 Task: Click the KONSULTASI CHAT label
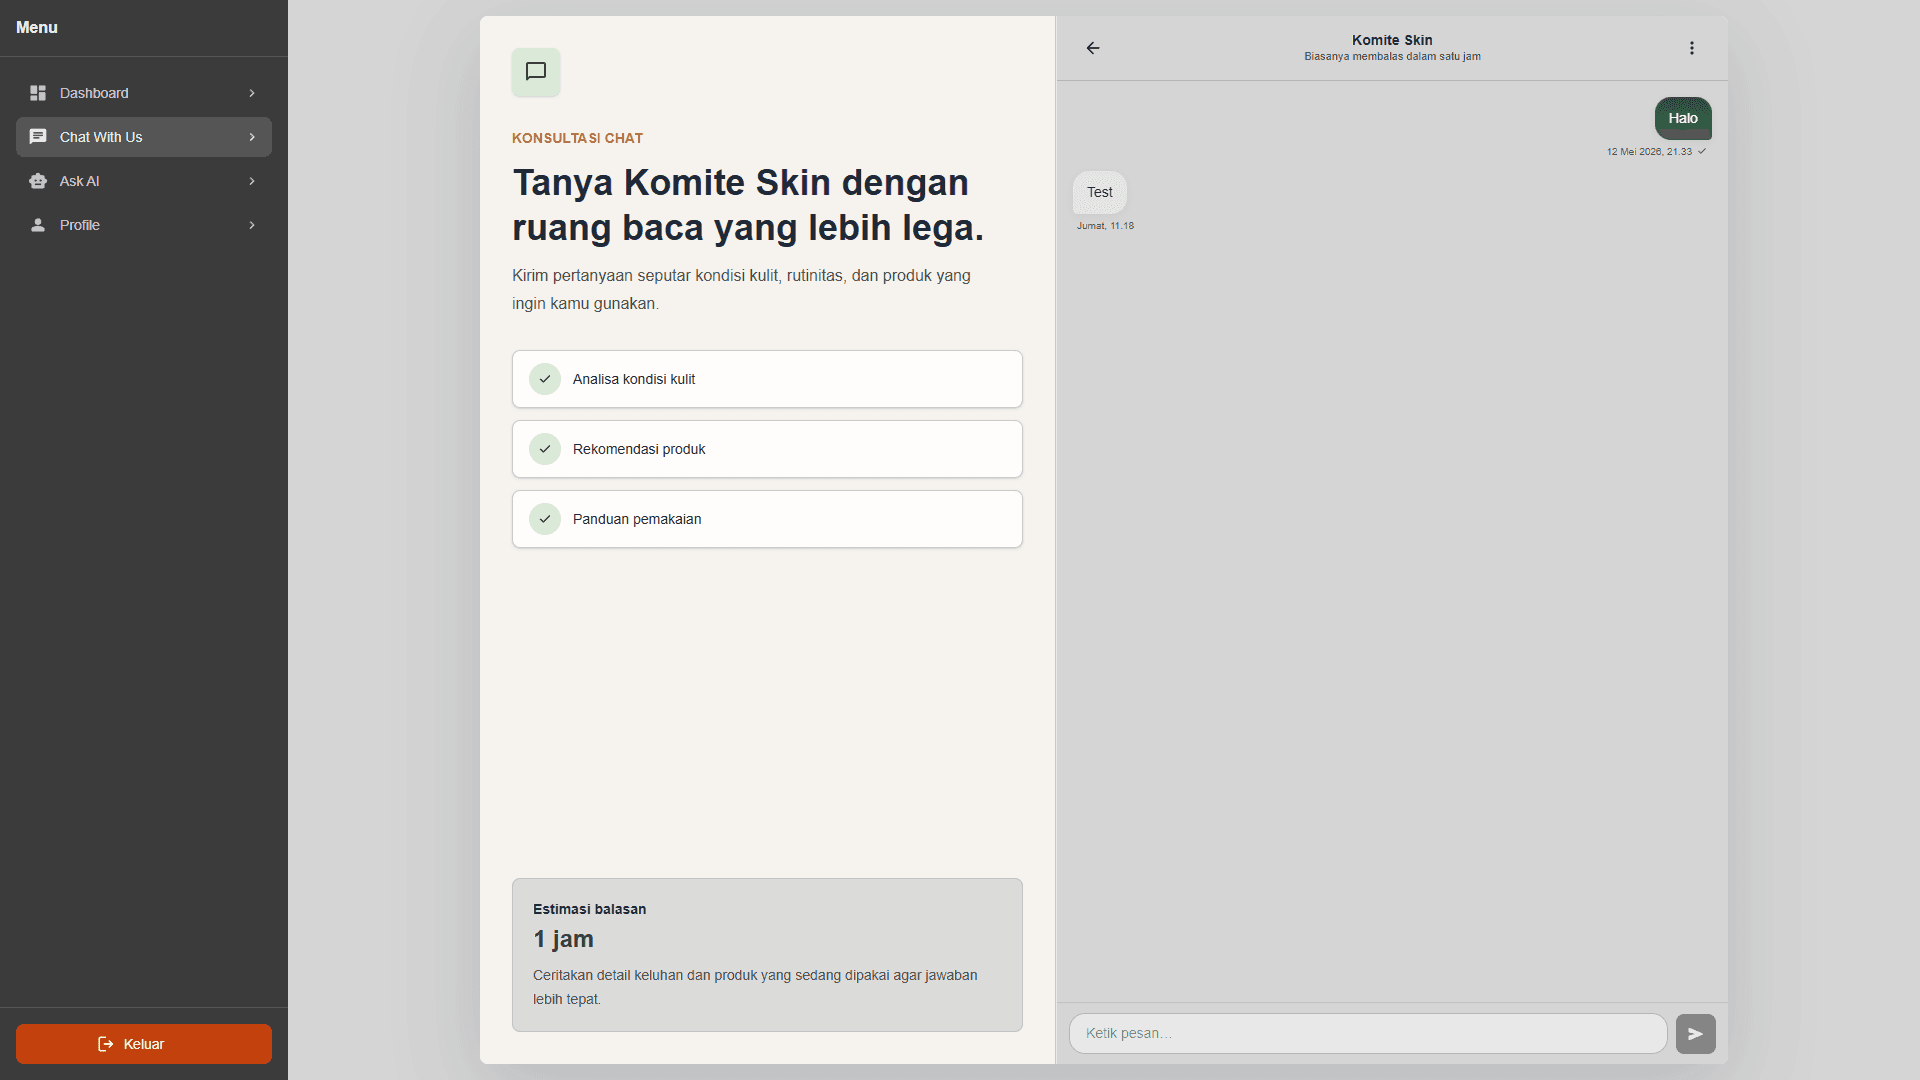(x=577, y=138)
